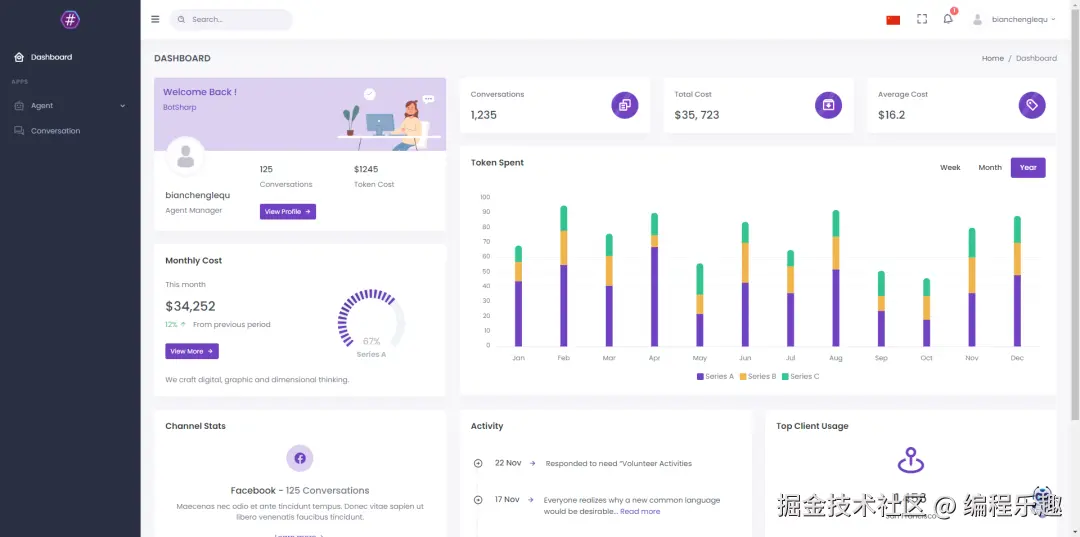1080x537 pixels.
Task: Toggle Series A legend swatch
Action: pos(700,377)
